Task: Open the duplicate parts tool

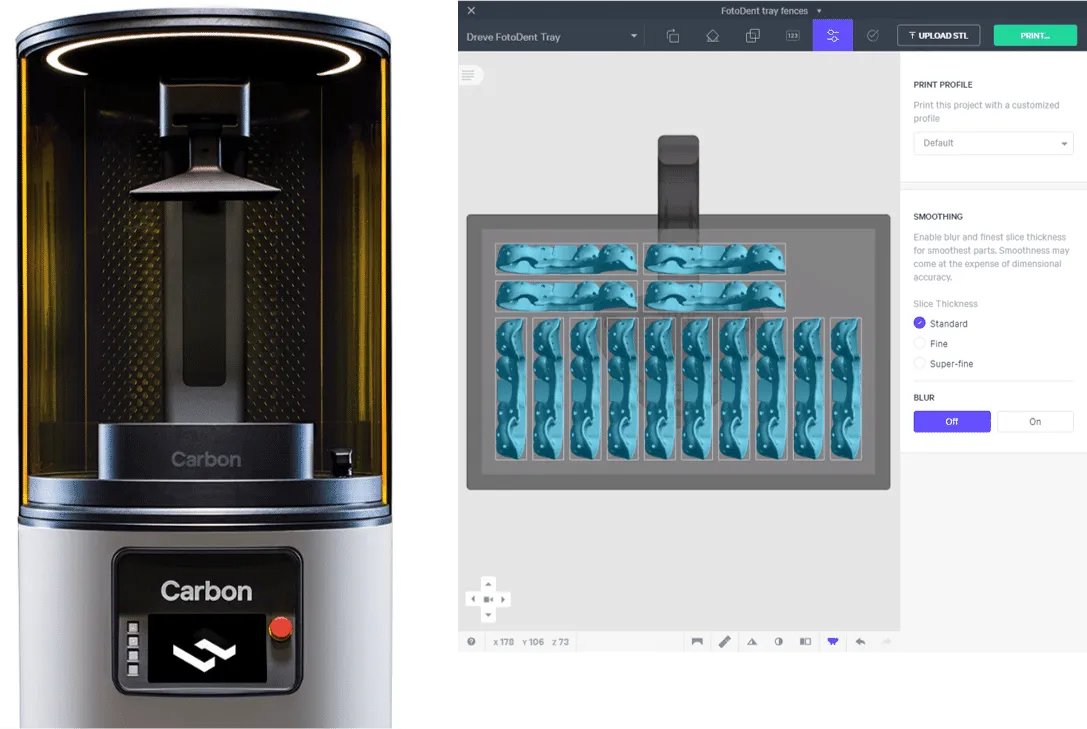Action: 752,36
